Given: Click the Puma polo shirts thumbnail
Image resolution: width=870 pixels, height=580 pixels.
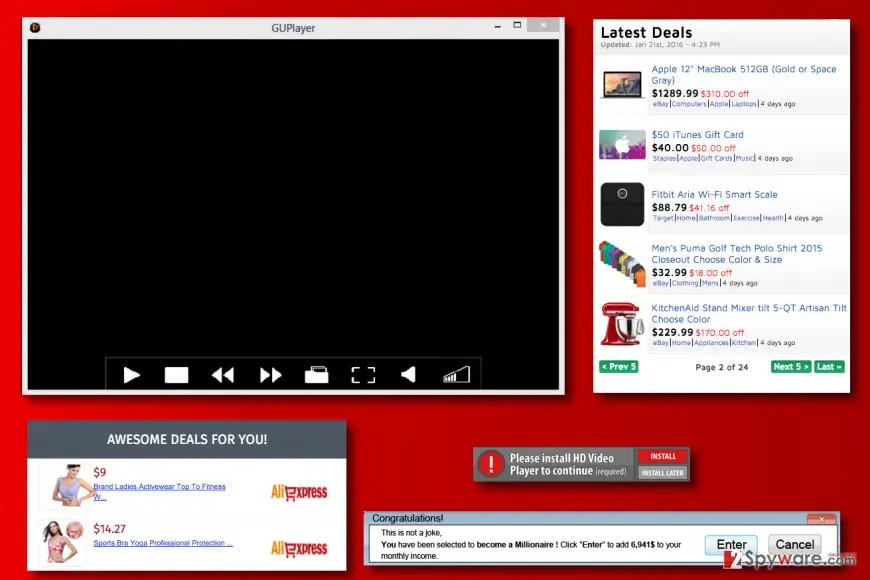Looking at the screenshot, I should coord(623,264).
